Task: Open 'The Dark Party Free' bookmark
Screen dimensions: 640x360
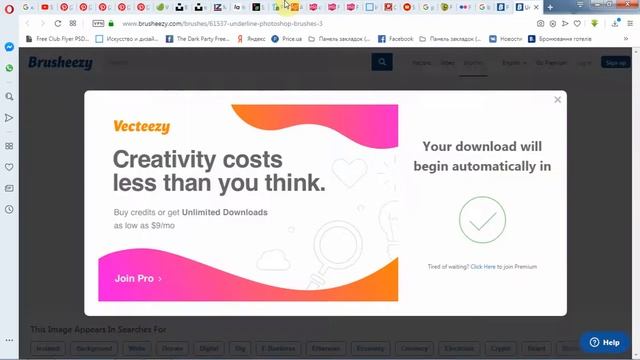Action: [198, 39]
